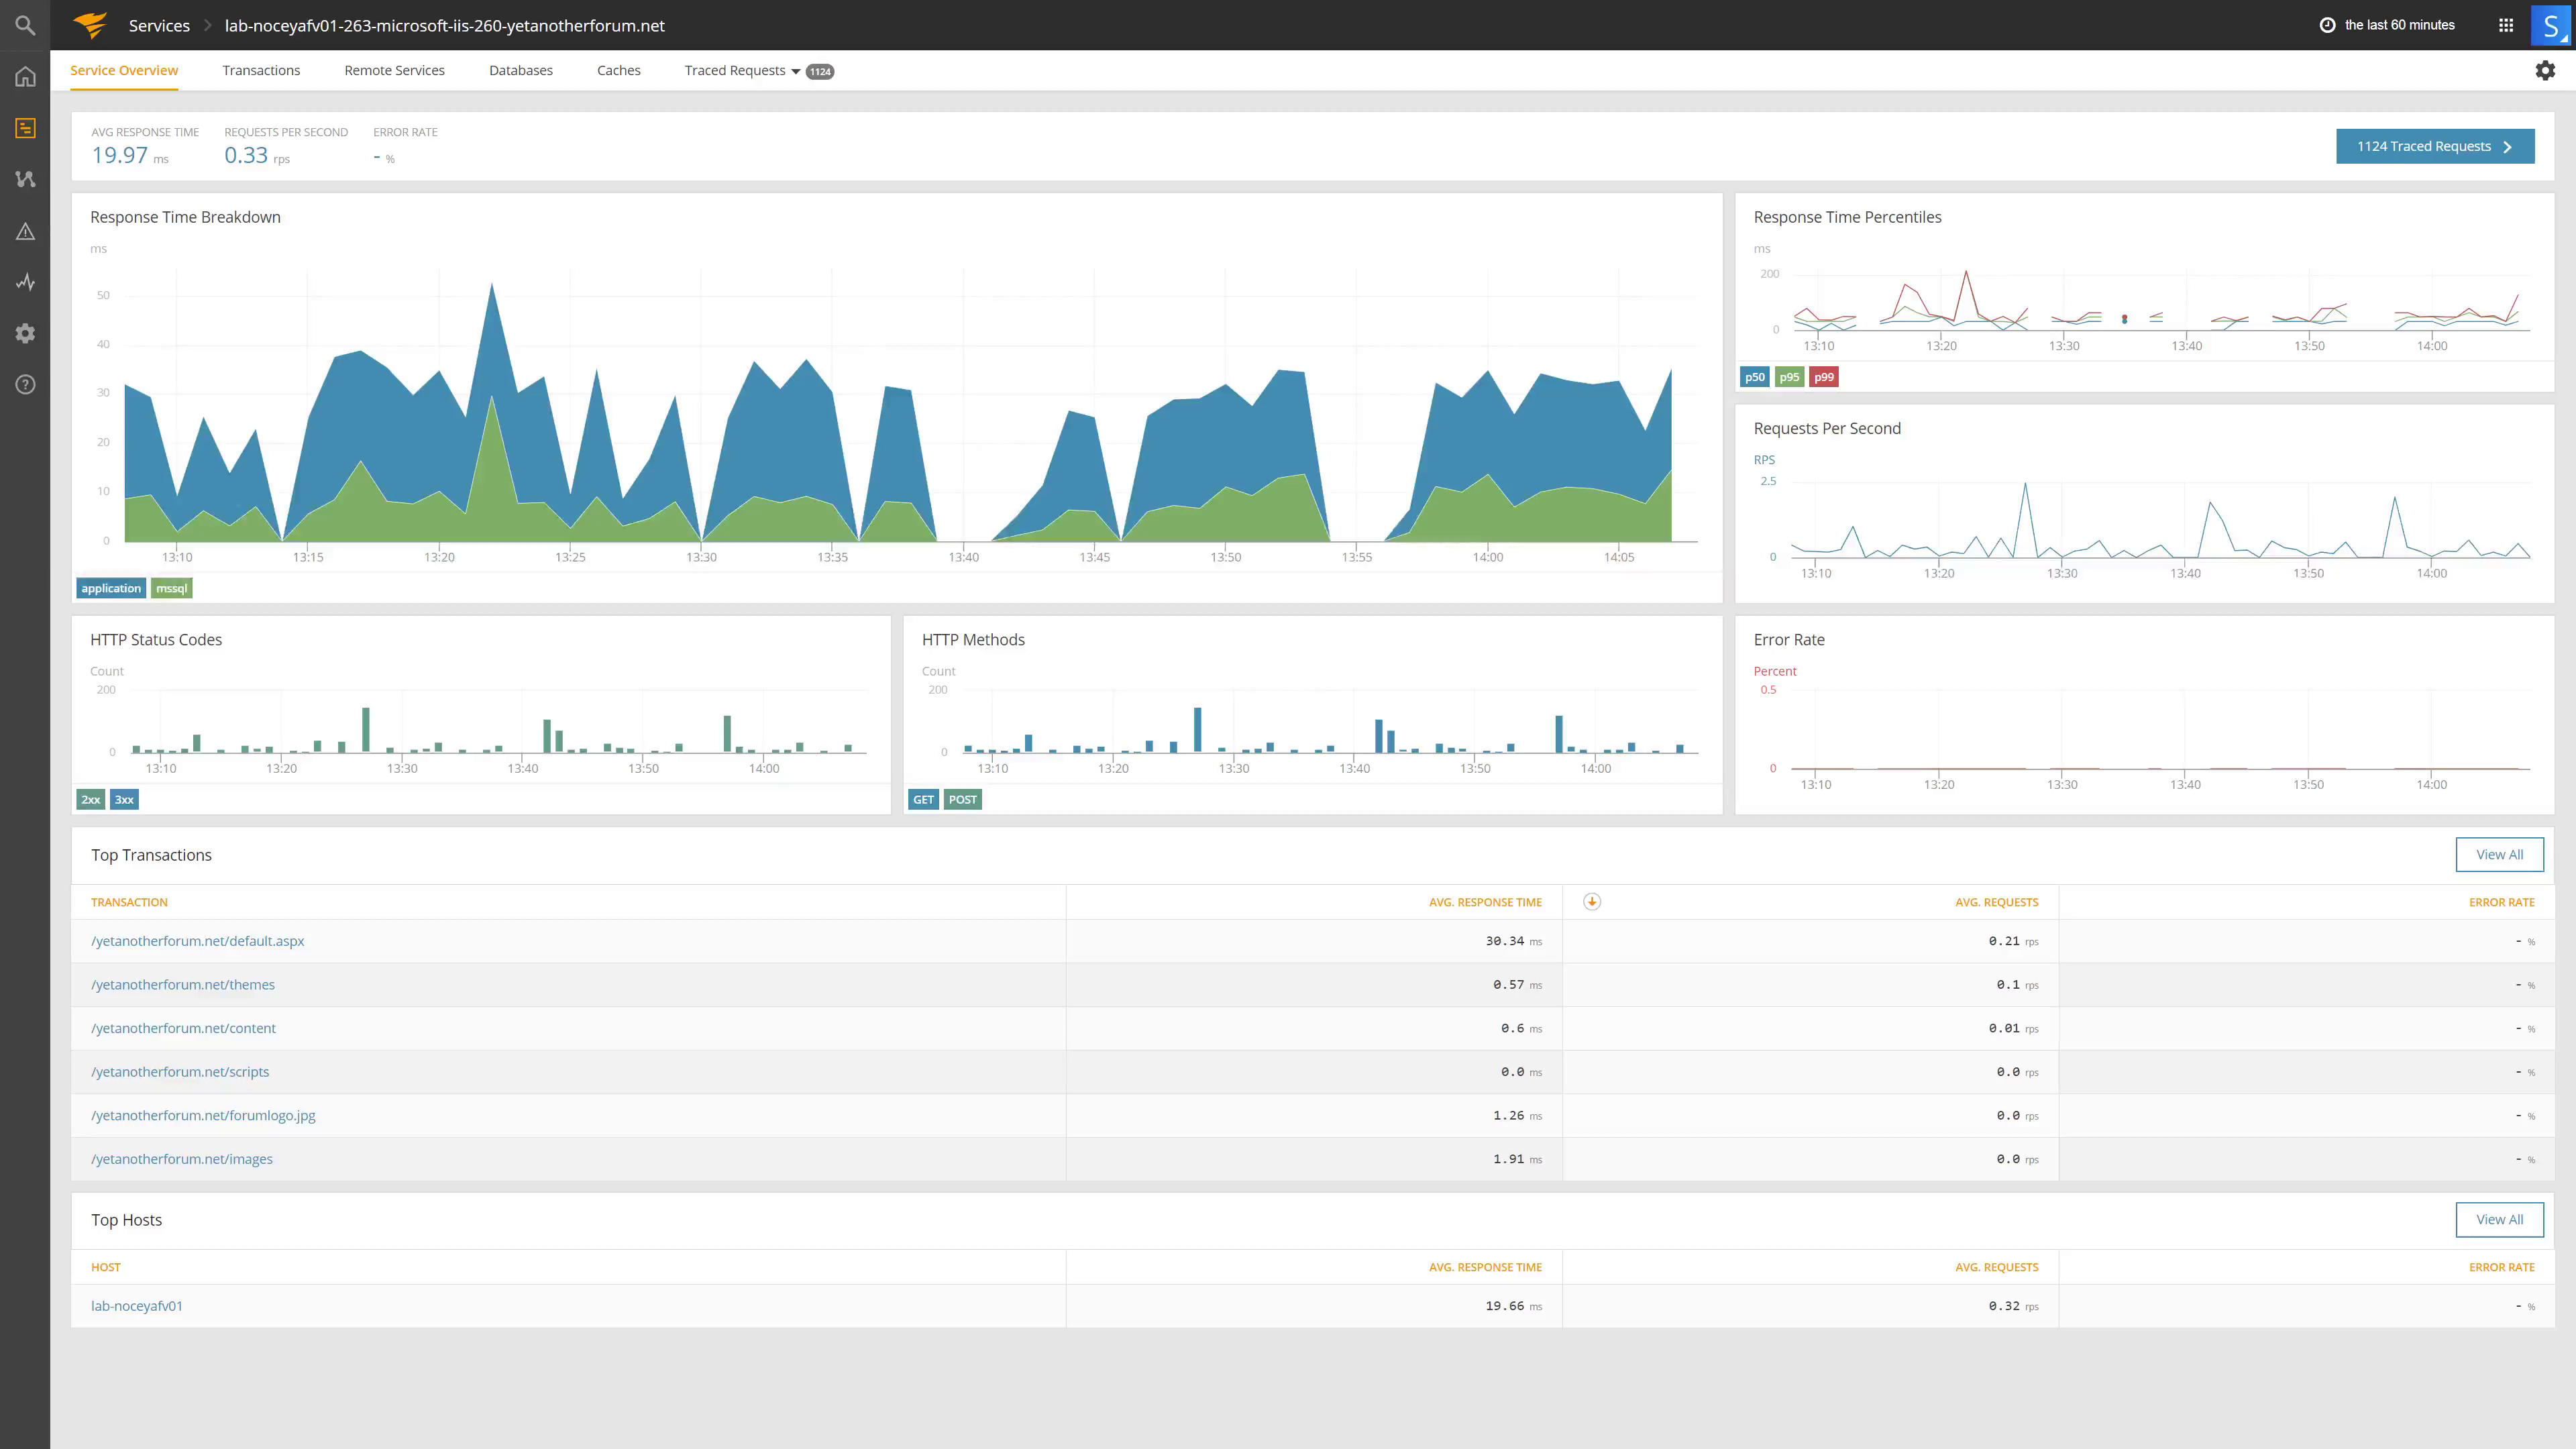This screenshot has height=1449, width=2576.
Task: Open /yetanotherforum.net/content transaction
Action: pyautogui.click(x=183, y=1028)
